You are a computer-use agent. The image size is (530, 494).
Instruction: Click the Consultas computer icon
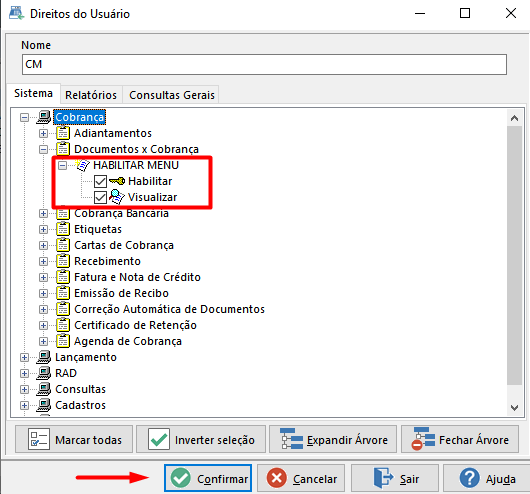[44, 389]
